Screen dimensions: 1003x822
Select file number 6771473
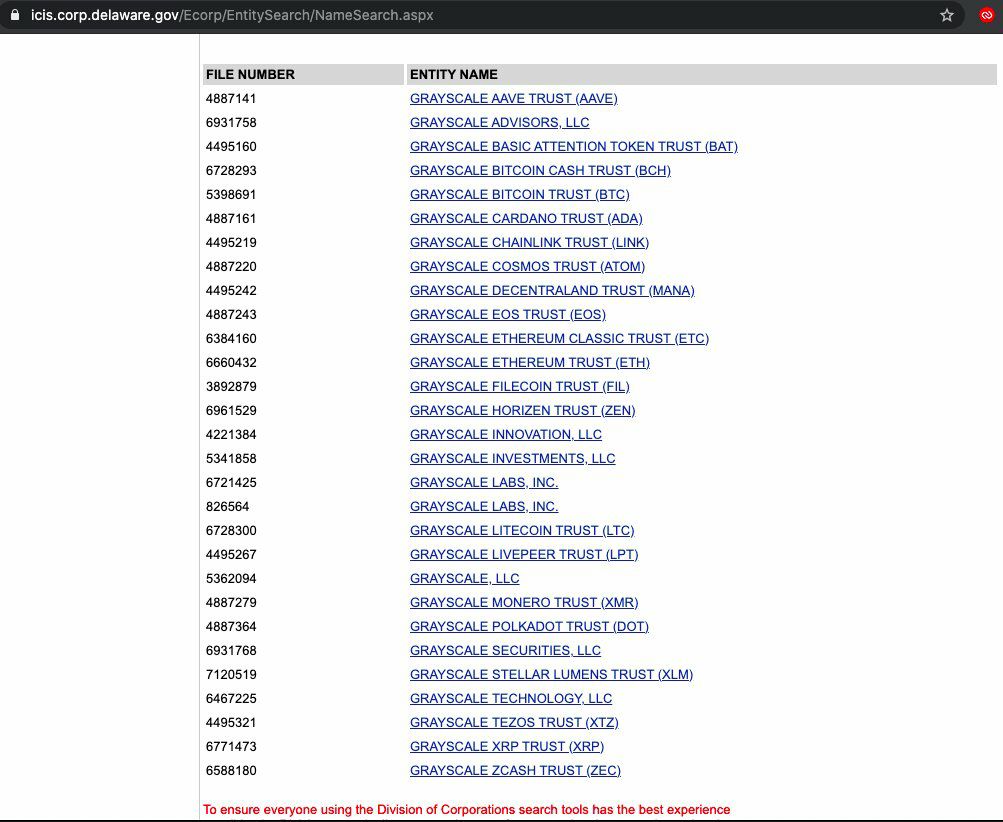pos(231,746)
